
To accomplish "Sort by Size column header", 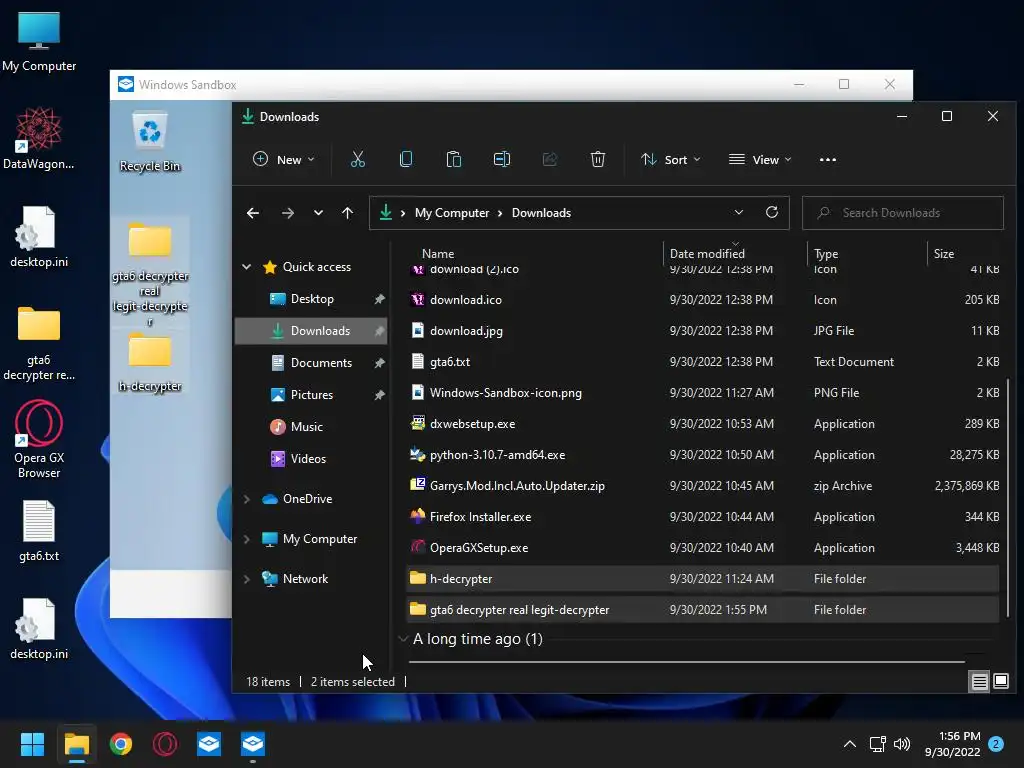I will click(x=944, y=253).
